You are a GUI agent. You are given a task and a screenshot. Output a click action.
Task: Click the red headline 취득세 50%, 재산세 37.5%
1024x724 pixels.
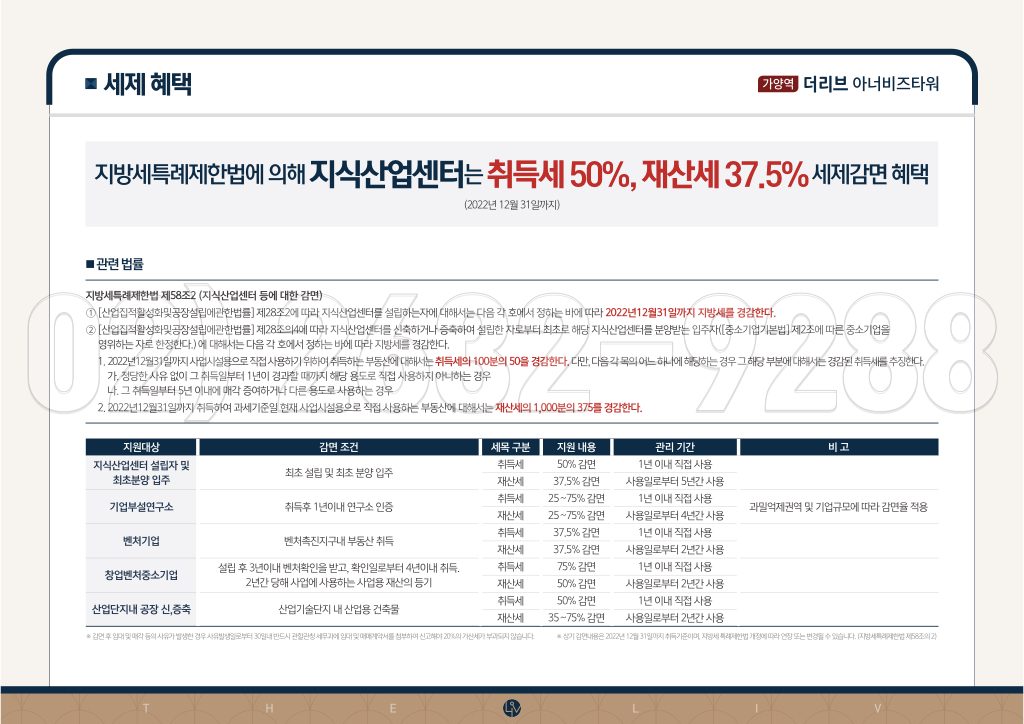pyautogui.click(x=648, y=174)
